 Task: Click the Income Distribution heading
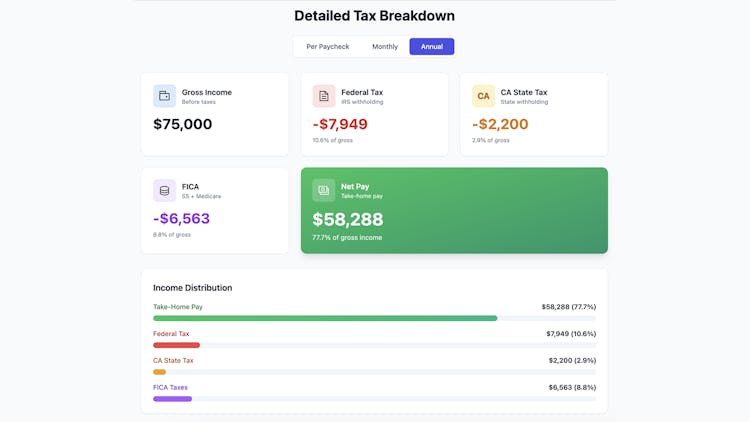point(193,288)
